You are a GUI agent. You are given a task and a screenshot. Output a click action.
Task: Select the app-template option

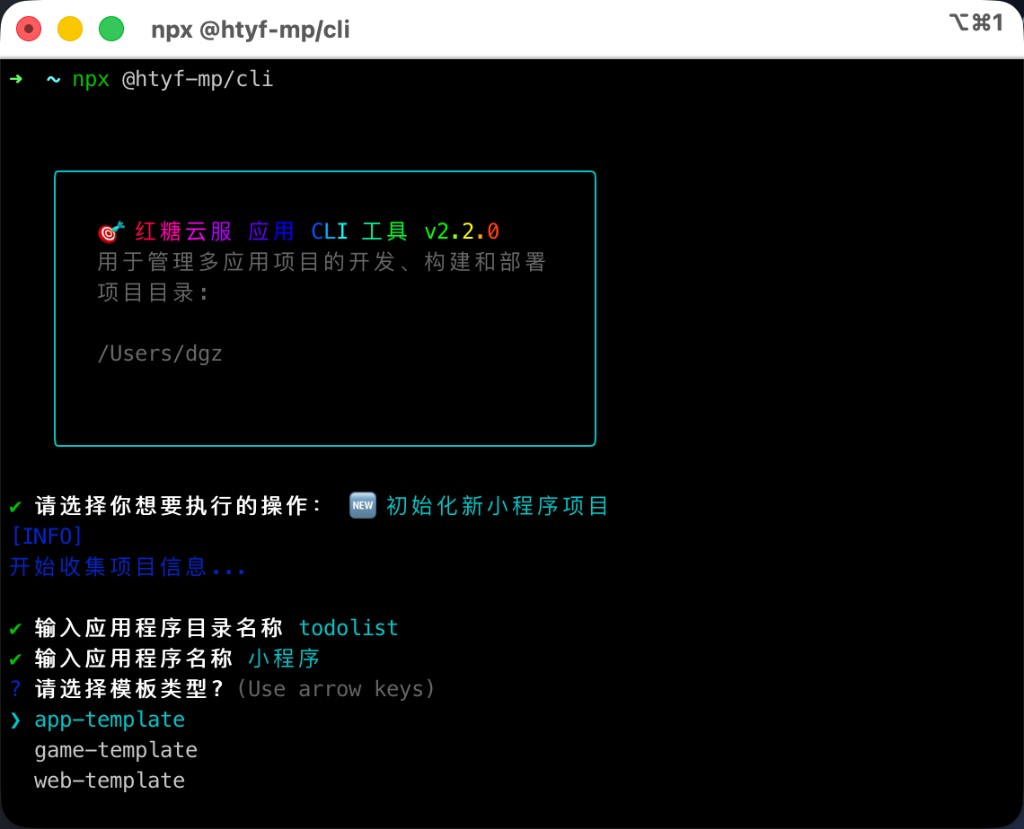point(109,720)
